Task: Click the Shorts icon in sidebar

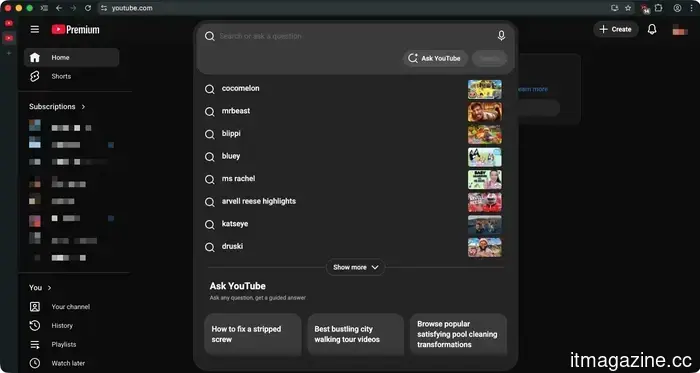Action: (35, 76)
